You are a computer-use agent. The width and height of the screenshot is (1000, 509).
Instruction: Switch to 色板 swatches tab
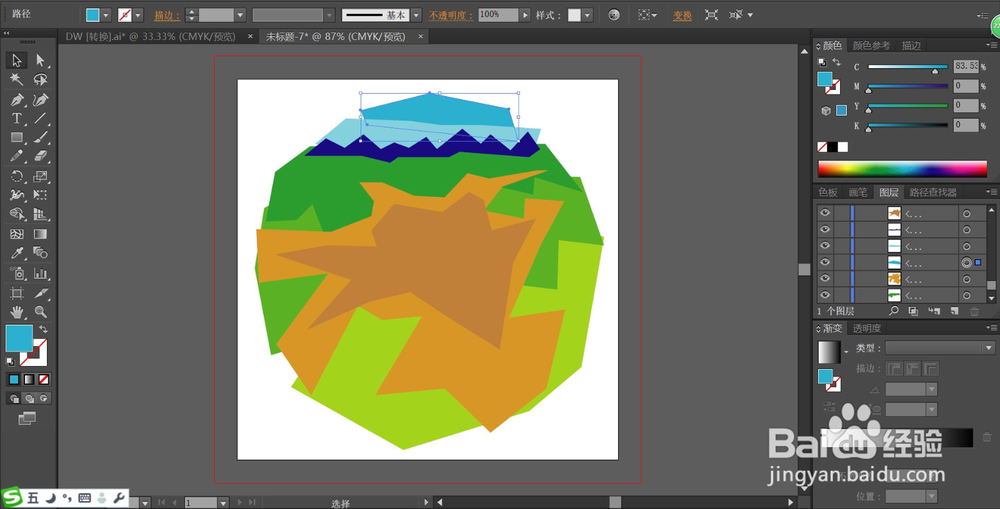pyautogui.click(x=828, y=192)
